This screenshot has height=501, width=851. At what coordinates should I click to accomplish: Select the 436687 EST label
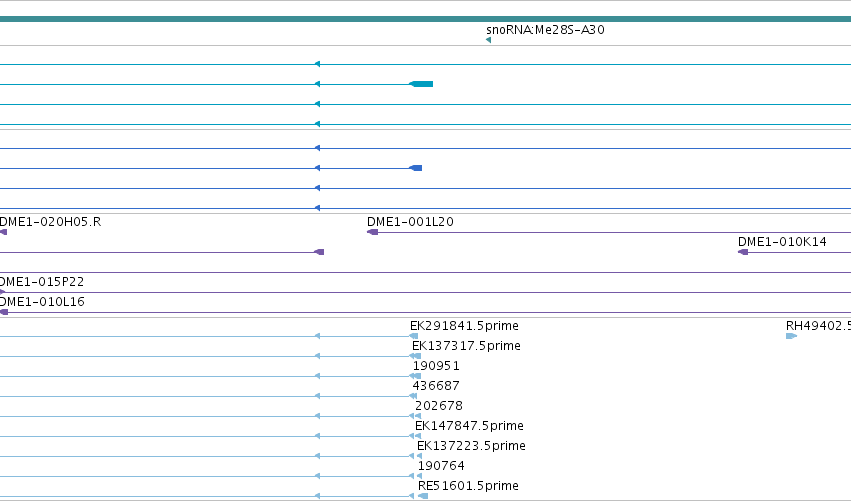[x=436, y=386]
